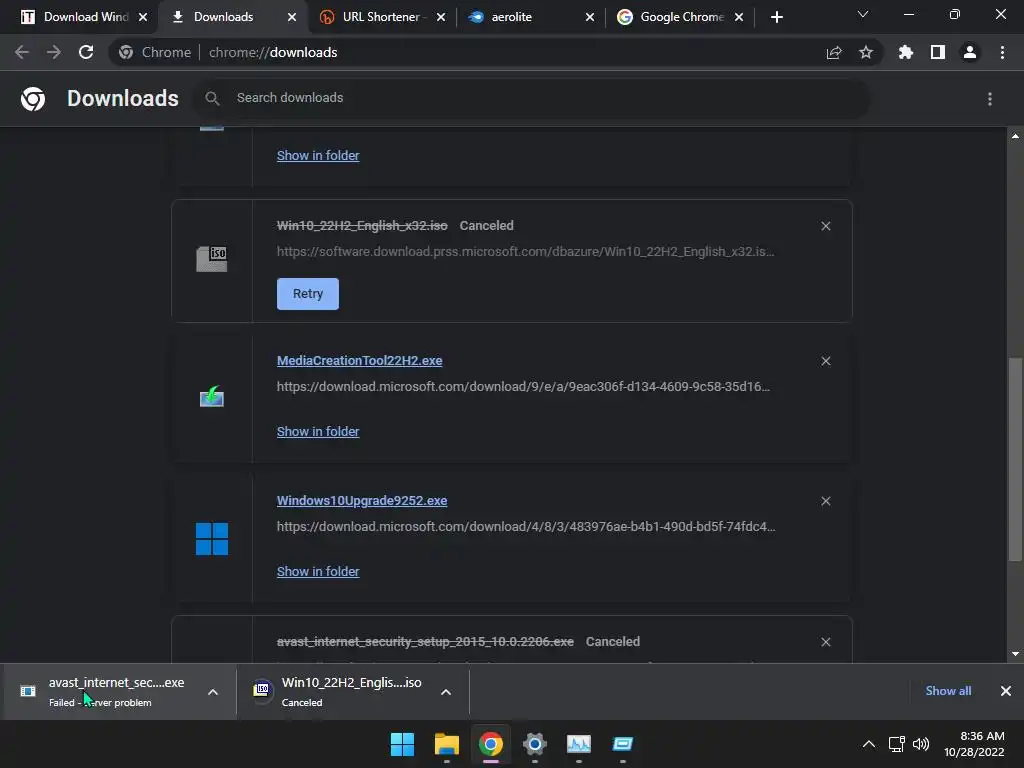Click the Windows10Upgrade9252 source URL text
This screenshot has height=768, width=1024.
(x=526, y=526)
